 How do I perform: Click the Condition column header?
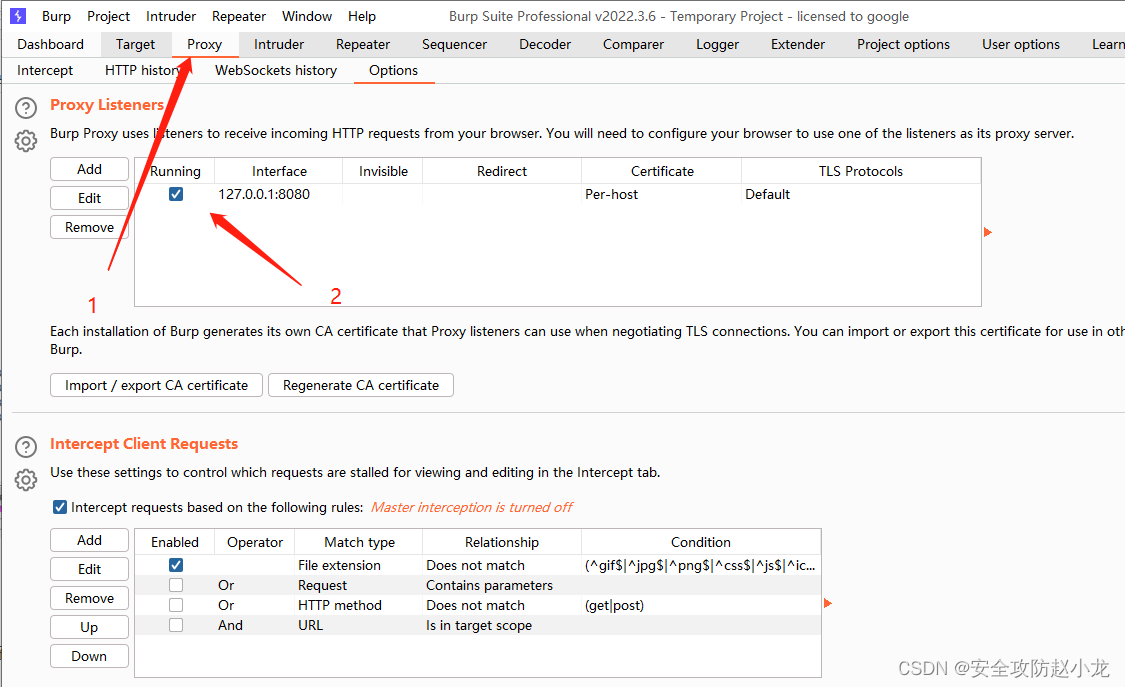701,542
